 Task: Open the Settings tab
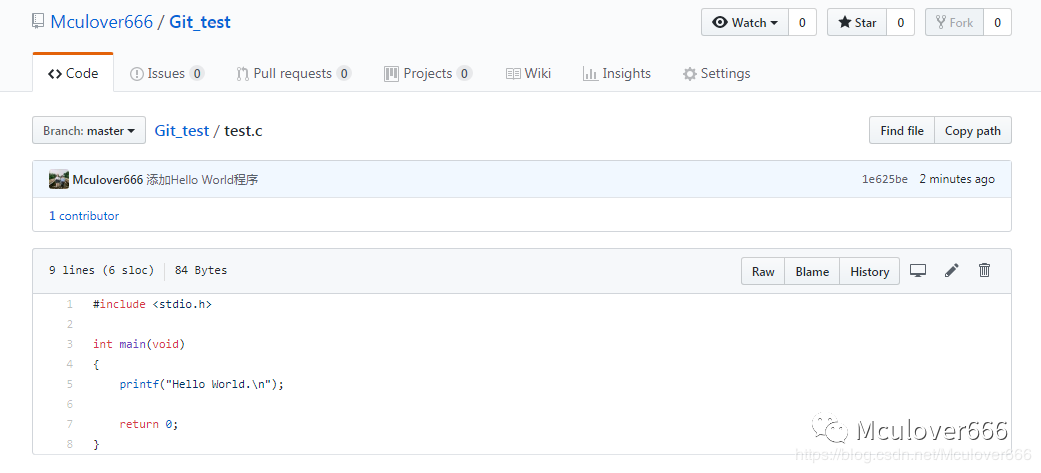[716, 73]
